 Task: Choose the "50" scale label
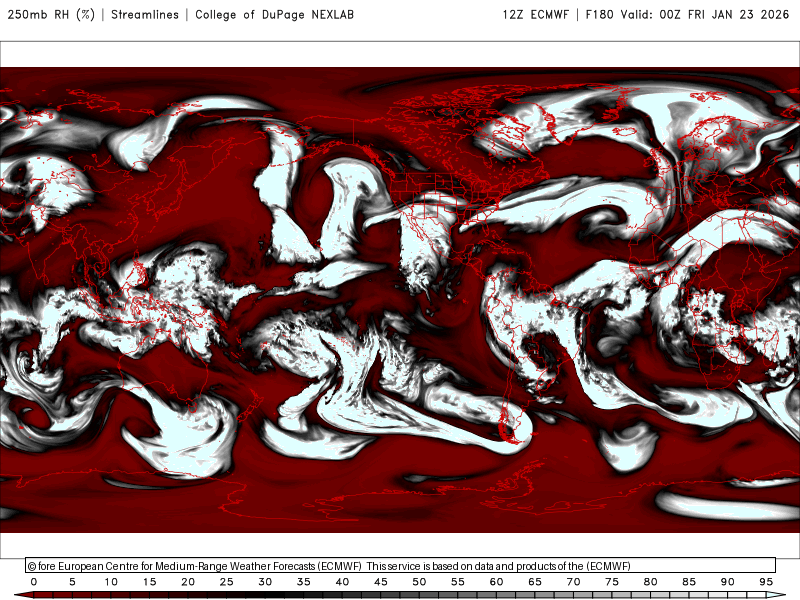(x=419, y=582)
